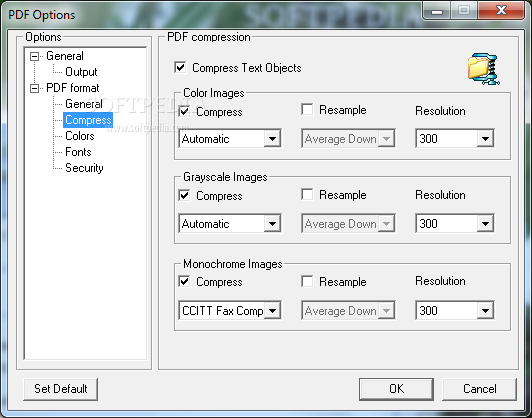Open Fonts options page

(x=78, y=152)
